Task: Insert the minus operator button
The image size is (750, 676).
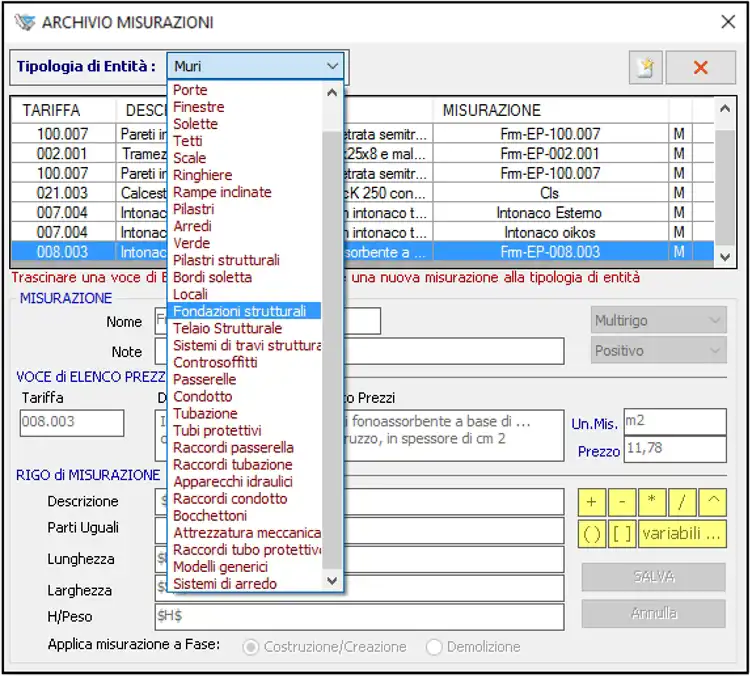Action: point(622,502)
